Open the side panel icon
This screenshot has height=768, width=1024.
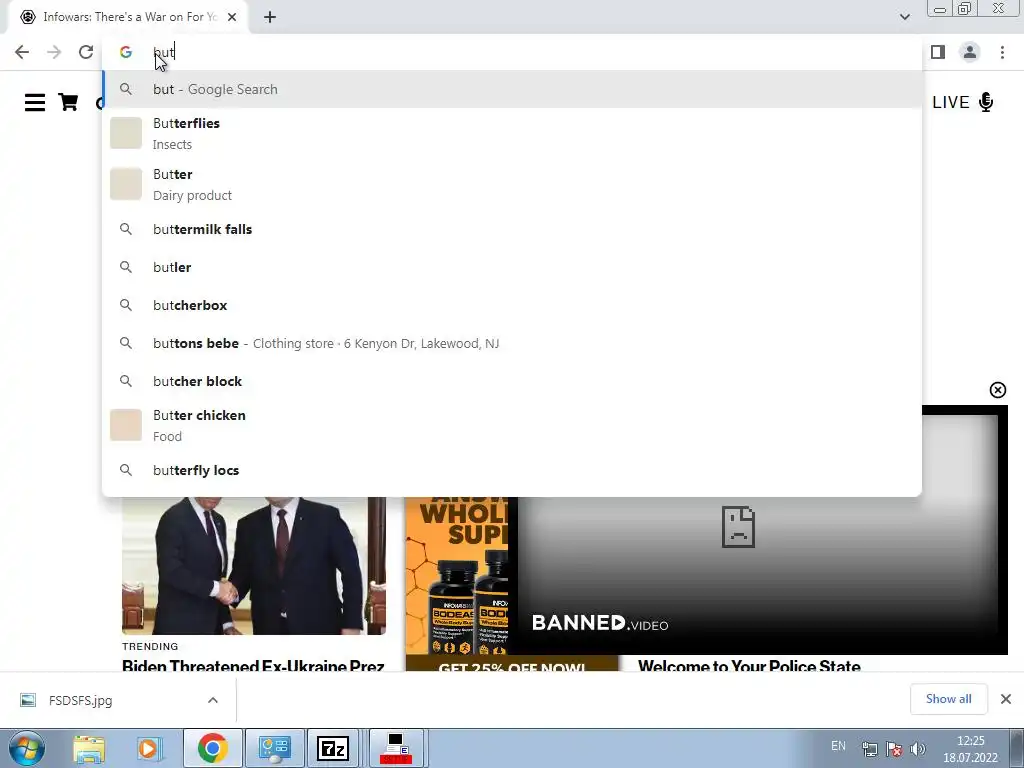938,52
